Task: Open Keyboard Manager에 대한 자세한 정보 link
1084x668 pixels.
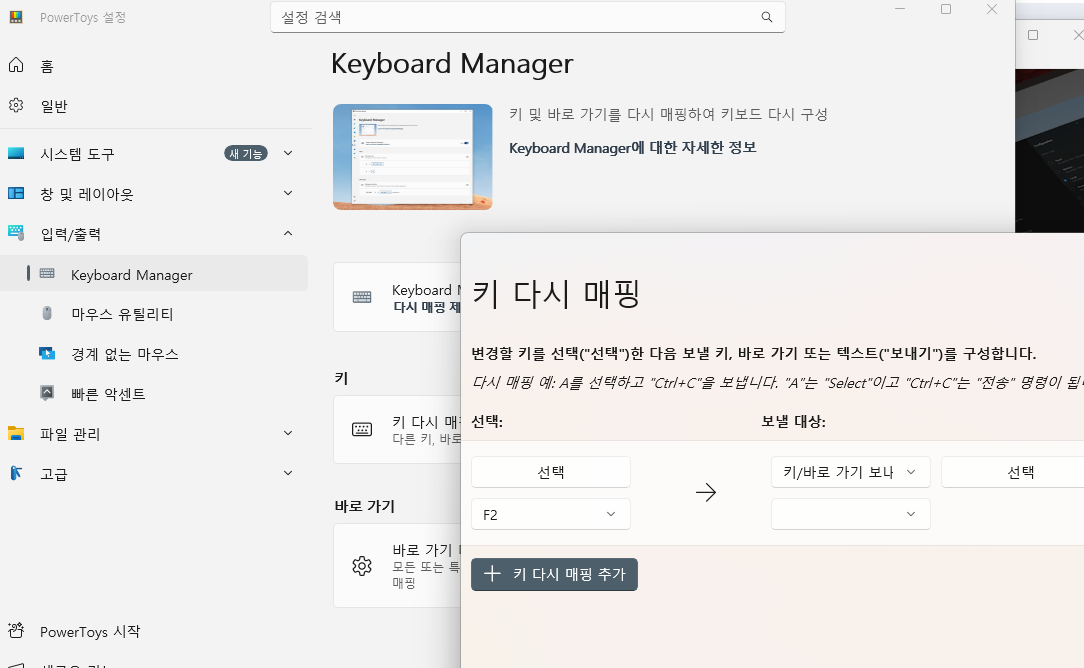Action: 633,148
